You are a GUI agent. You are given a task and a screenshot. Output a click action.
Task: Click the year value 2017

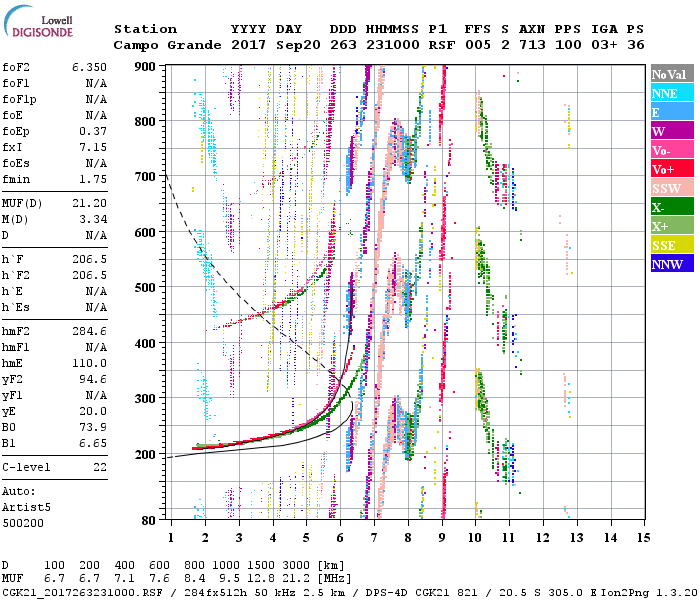click(249, 45)
